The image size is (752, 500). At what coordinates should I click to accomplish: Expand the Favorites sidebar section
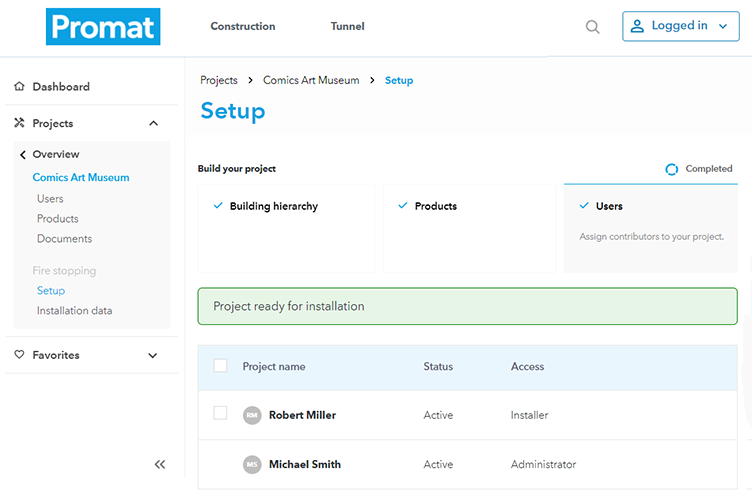(x=153, y=355)
